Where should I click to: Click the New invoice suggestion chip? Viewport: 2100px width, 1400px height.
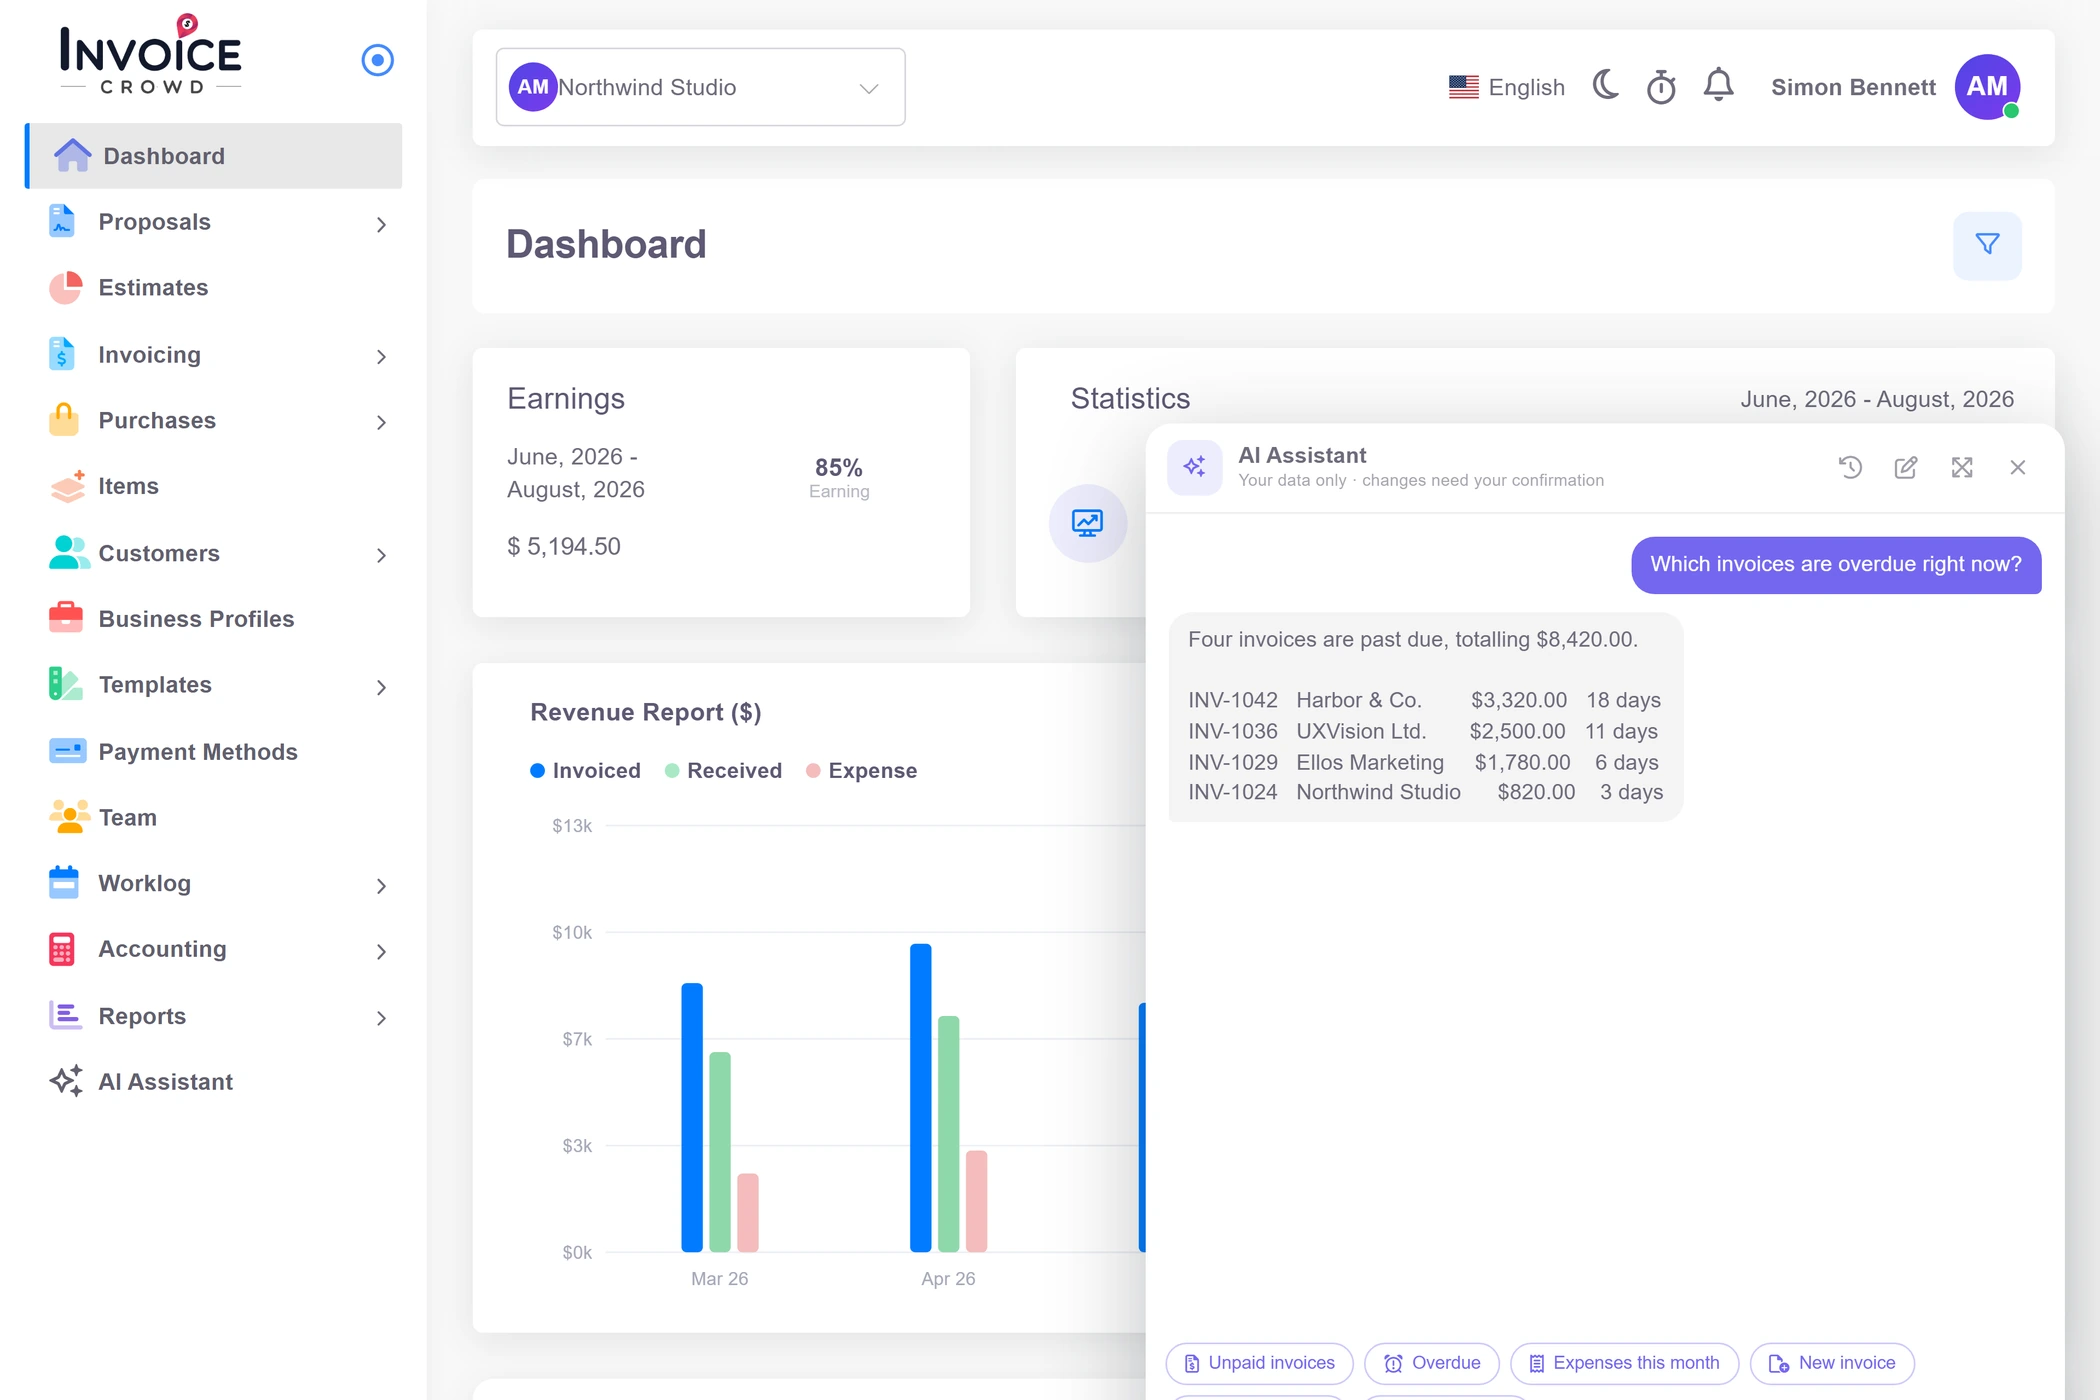coord(1832,1363)
